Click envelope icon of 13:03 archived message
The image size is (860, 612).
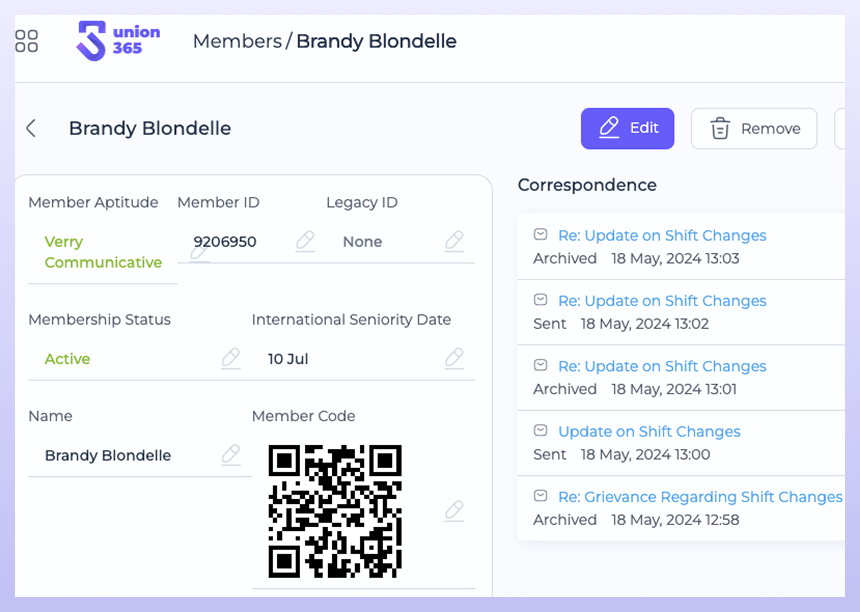(540, 235)
